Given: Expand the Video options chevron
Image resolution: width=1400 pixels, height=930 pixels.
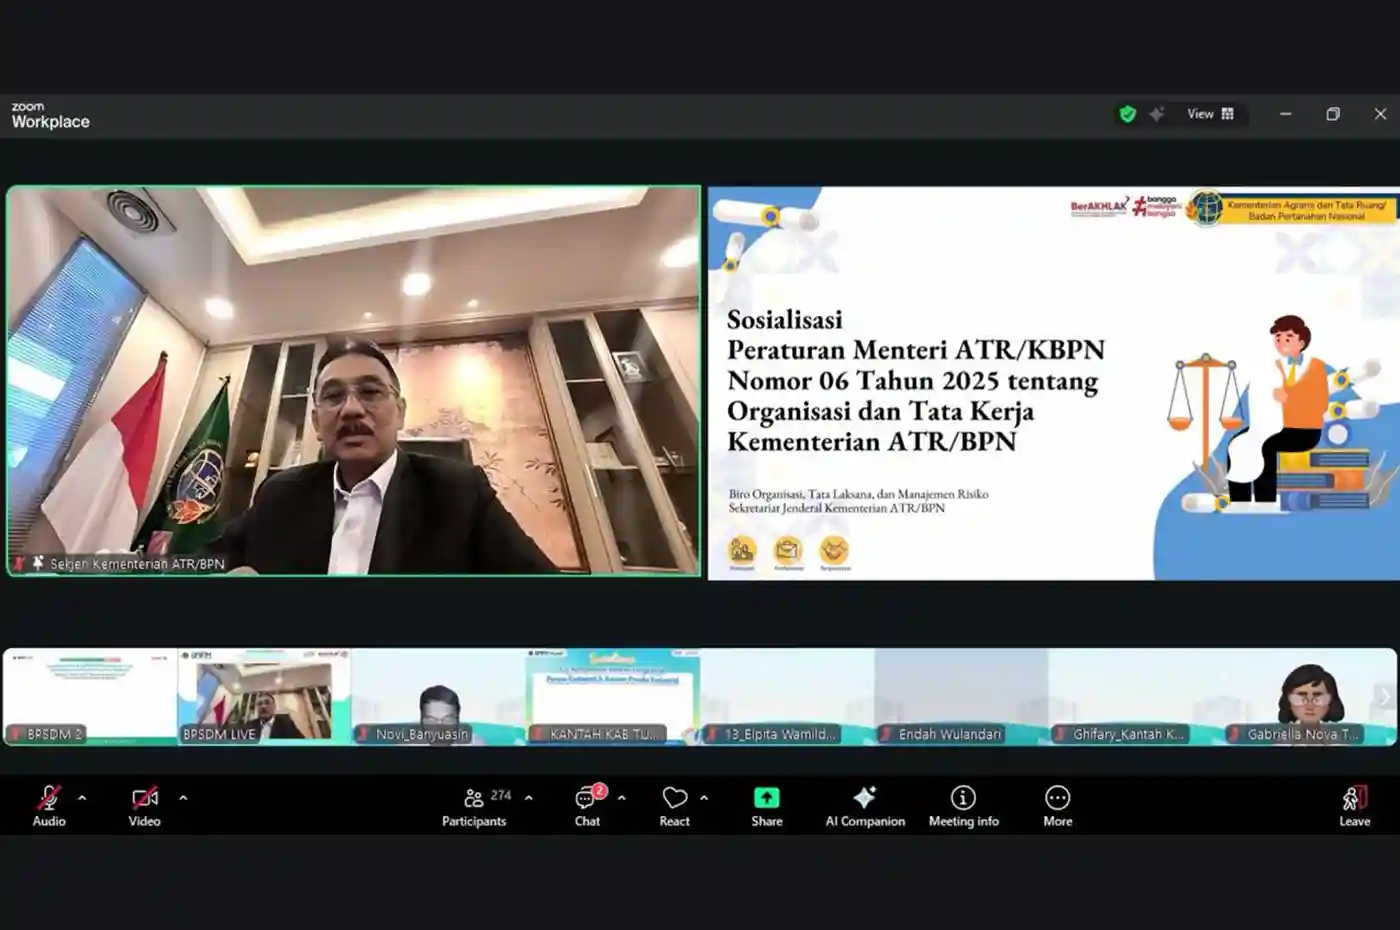Looking at the screenshot, I should coord(183,797).
